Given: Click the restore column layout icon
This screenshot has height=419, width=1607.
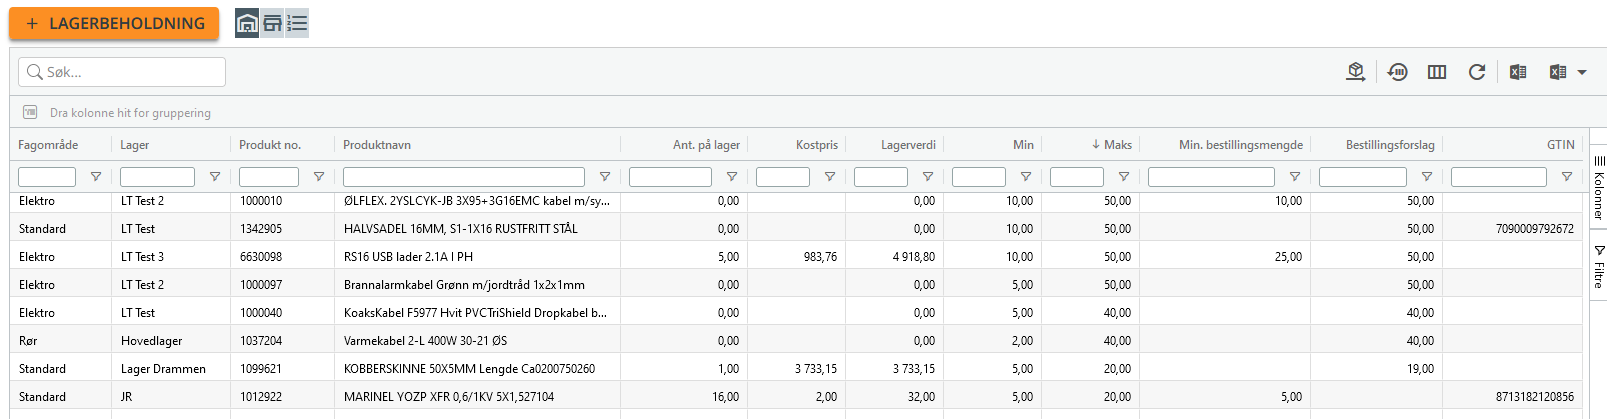Looking at the screenshot, I should 1398,72.
